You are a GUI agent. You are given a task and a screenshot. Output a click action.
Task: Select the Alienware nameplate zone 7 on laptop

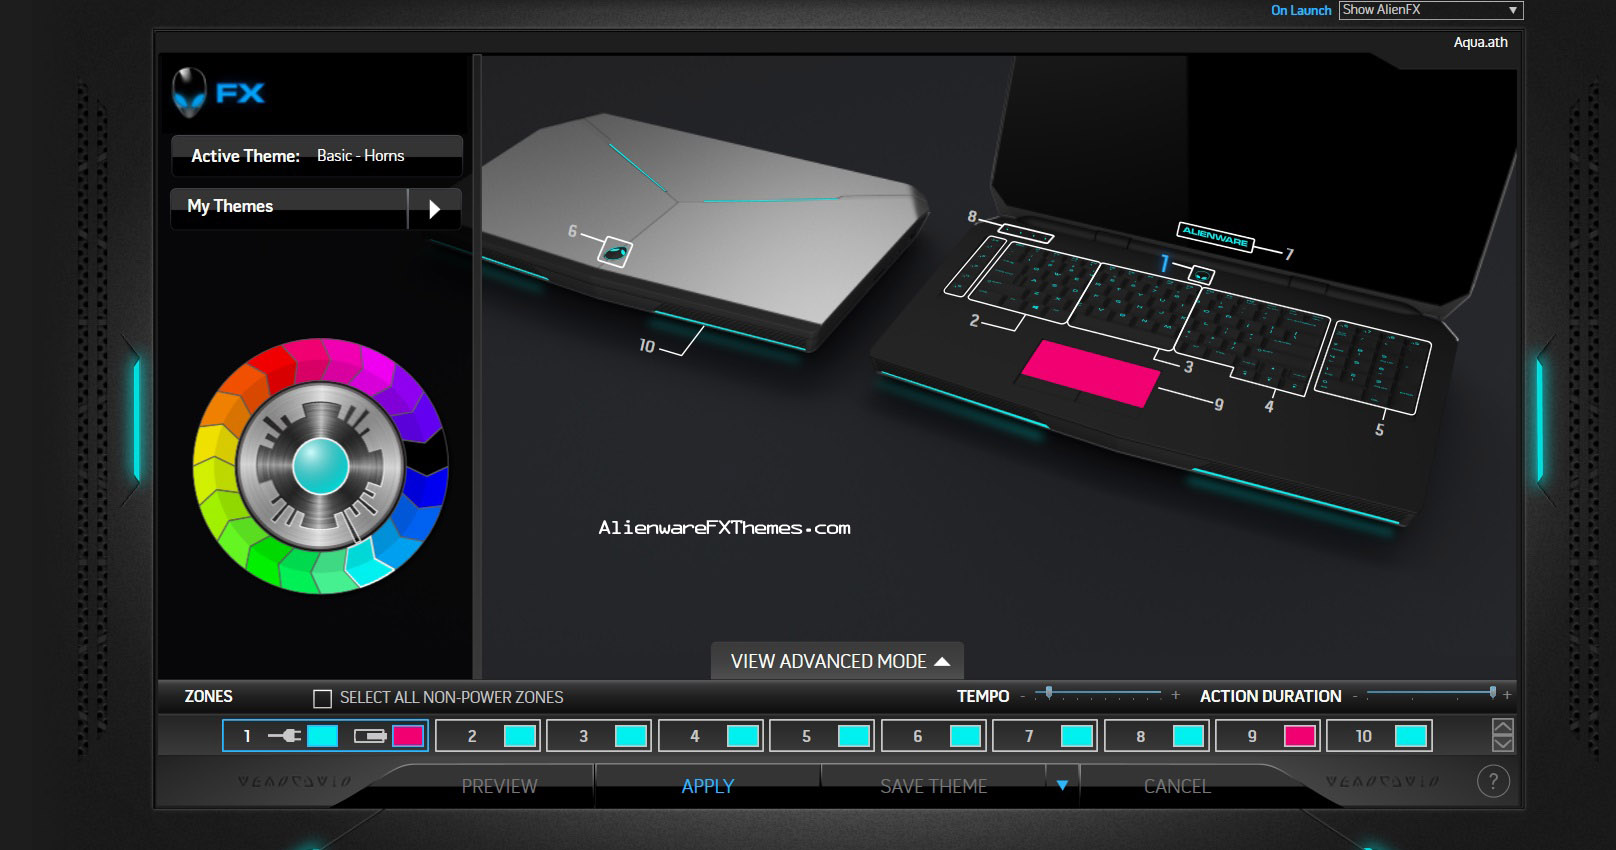(x=1215, y=237)
